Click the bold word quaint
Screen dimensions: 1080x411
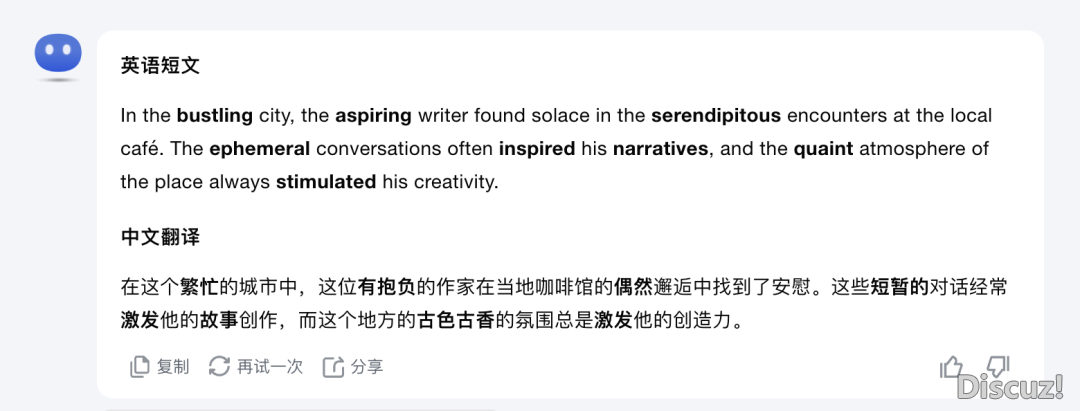click(824, 149)
